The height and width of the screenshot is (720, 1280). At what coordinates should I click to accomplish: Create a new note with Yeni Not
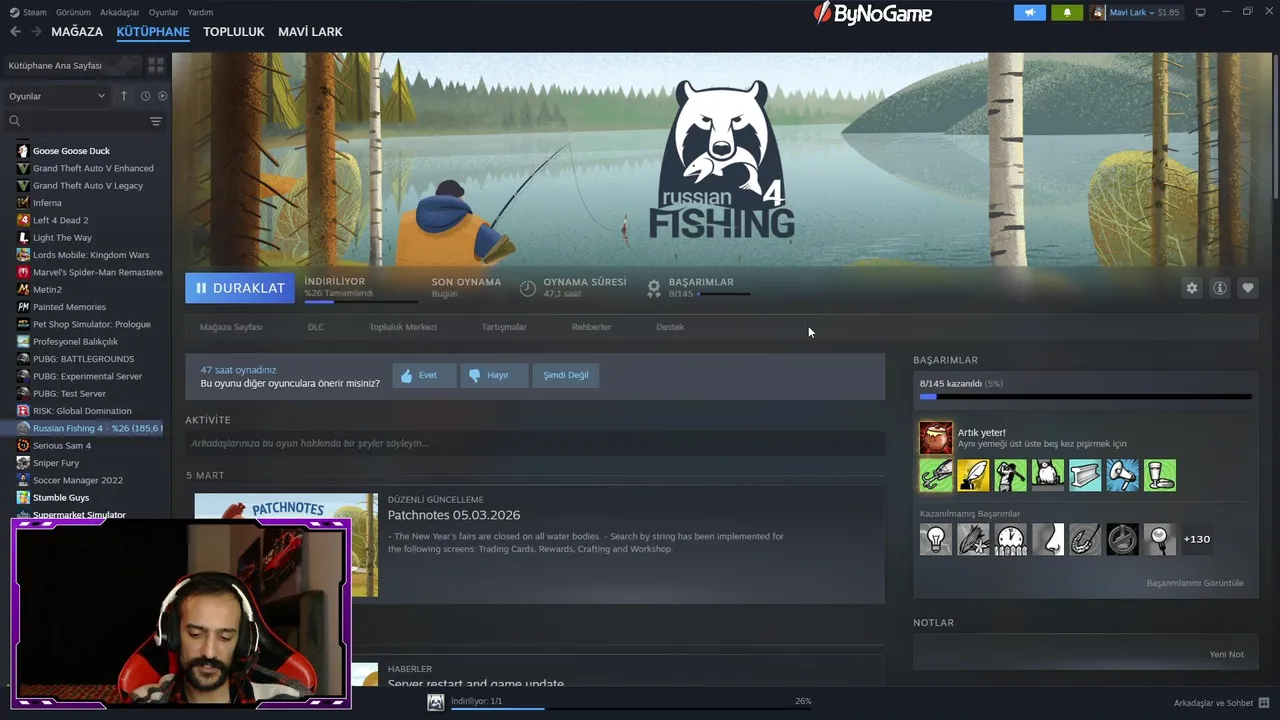pyautogui.click(x=1227, y=654)
